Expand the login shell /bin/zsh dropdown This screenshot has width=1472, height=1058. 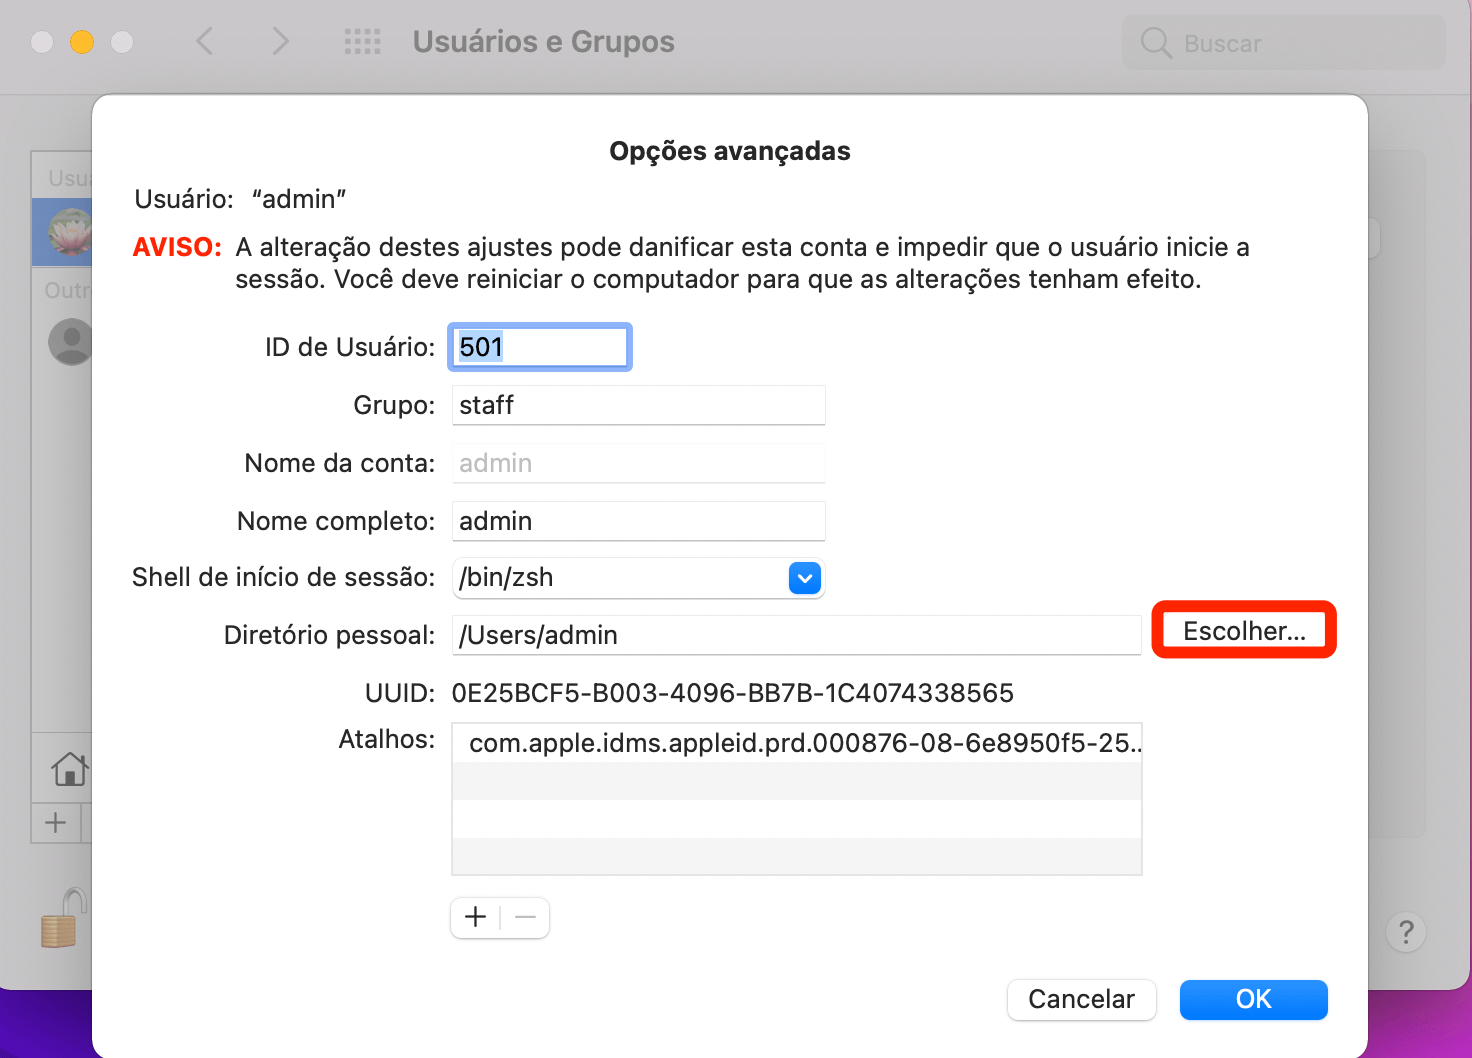(804, 578)
